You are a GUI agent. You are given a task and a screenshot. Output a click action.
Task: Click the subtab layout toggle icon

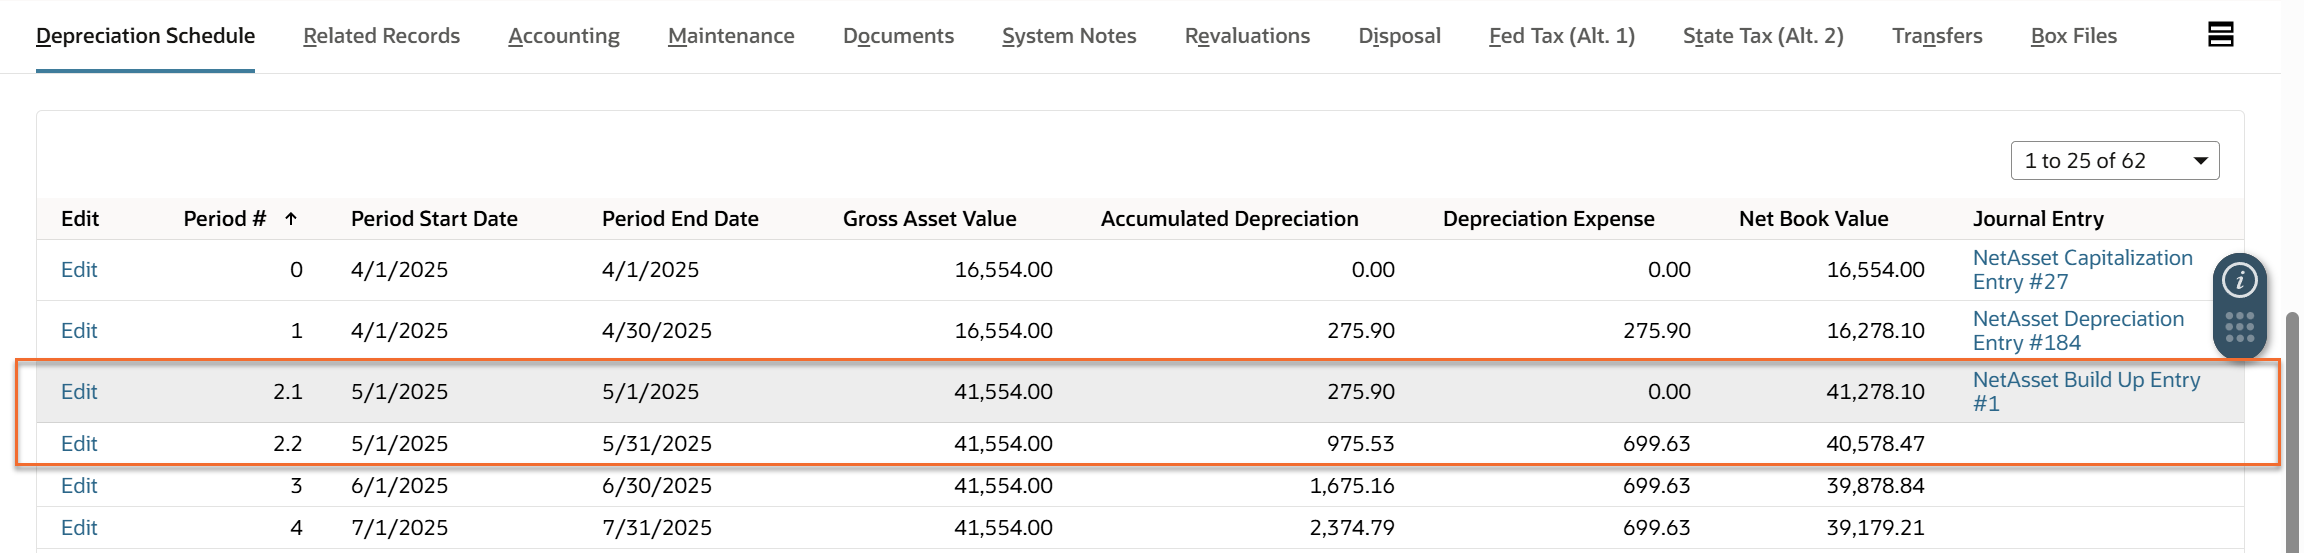point(2220,35)
